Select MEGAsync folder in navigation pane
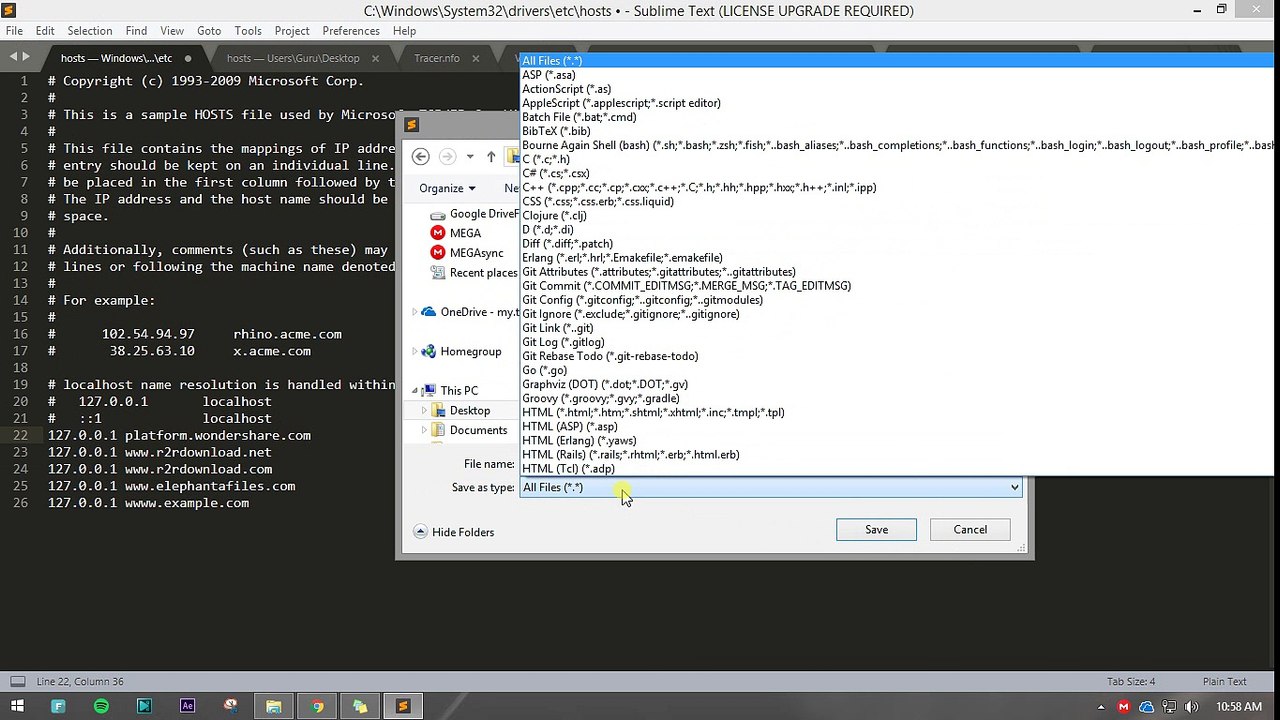Screen dimensions: 1280x720 pos(467,253)
